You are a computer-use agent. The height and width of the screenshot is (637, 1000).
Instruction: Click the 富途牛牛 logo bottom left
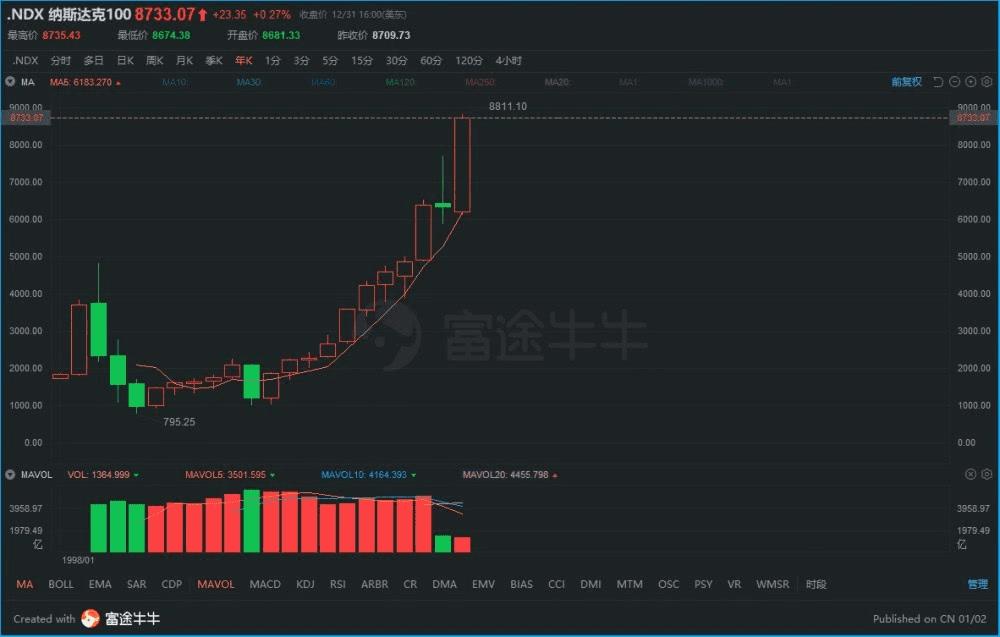point(120,620)
